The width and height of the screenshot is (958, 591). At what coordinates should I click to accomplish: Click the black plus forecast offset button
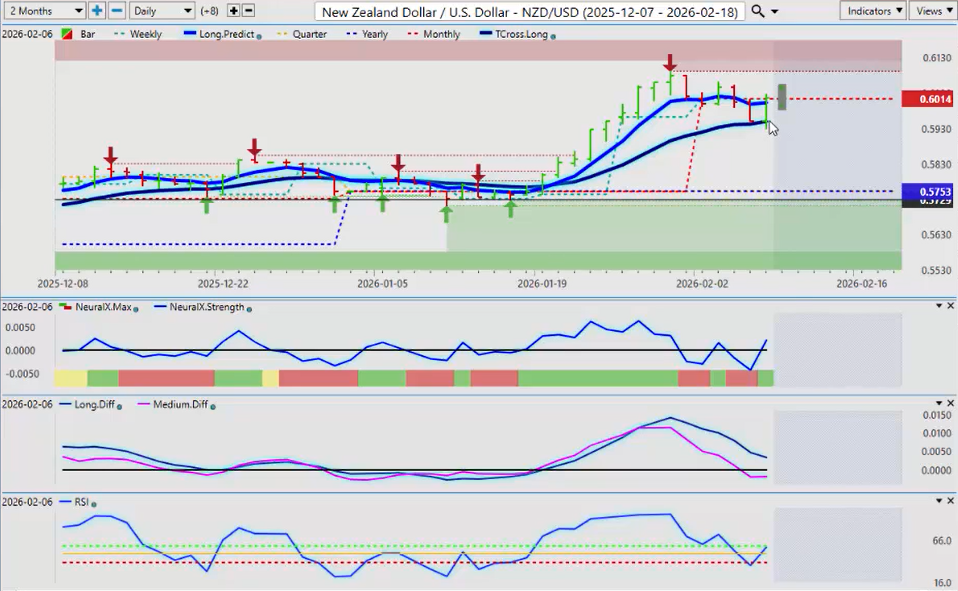coord(234,11)
